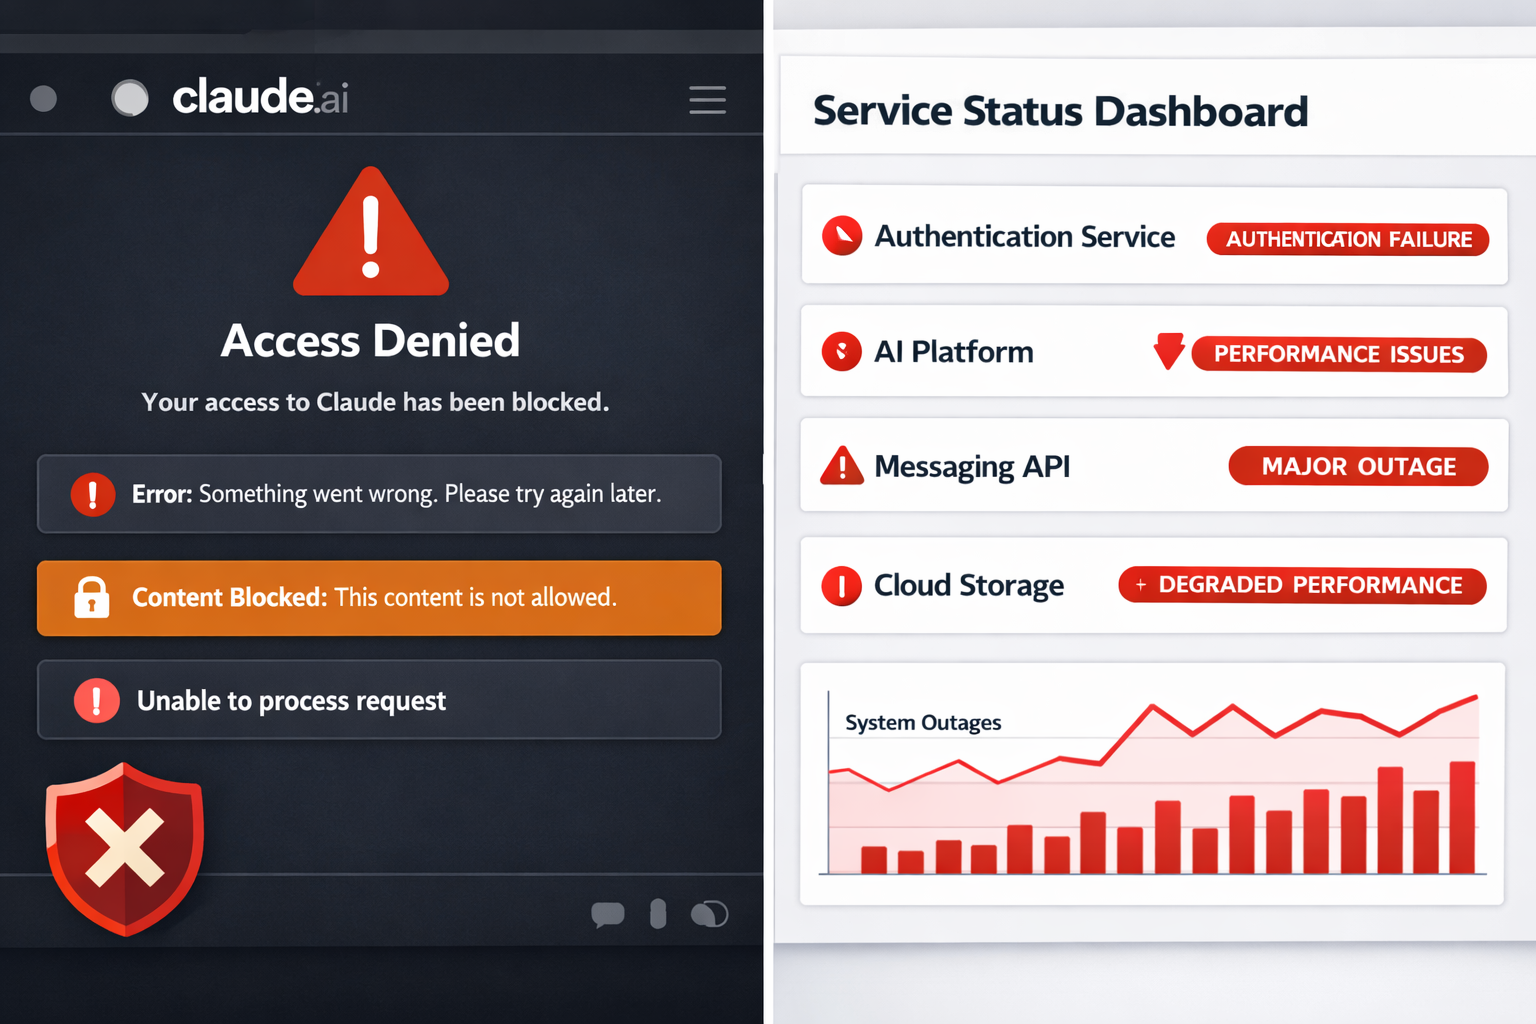Click the System Outages chart label
The image size is (1536, 1024).
point(923,723)
